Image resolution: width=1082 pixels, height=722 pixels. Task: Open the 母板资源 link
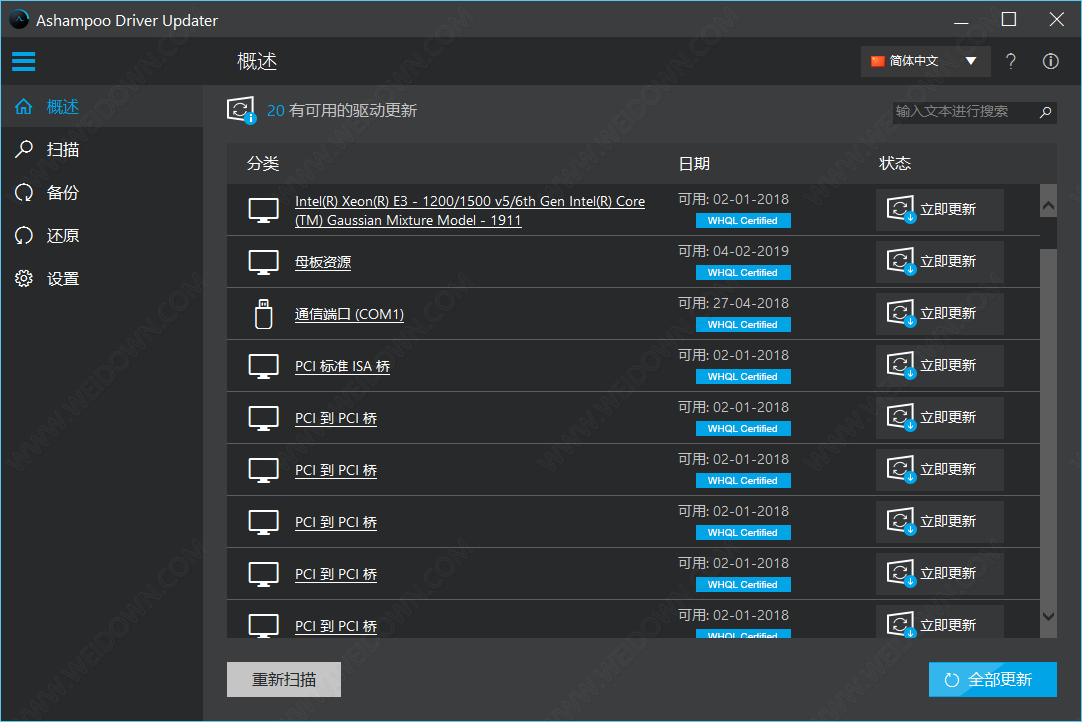pyautogui.click(x=323, y=262)
